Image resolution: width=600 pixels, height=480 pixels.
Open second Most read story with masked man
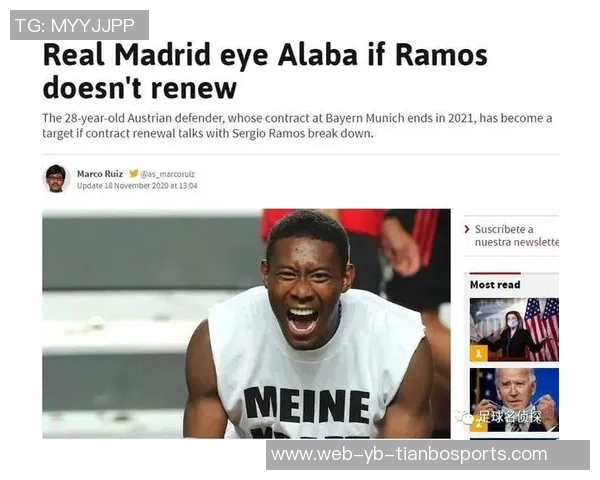tap(514, 400)
